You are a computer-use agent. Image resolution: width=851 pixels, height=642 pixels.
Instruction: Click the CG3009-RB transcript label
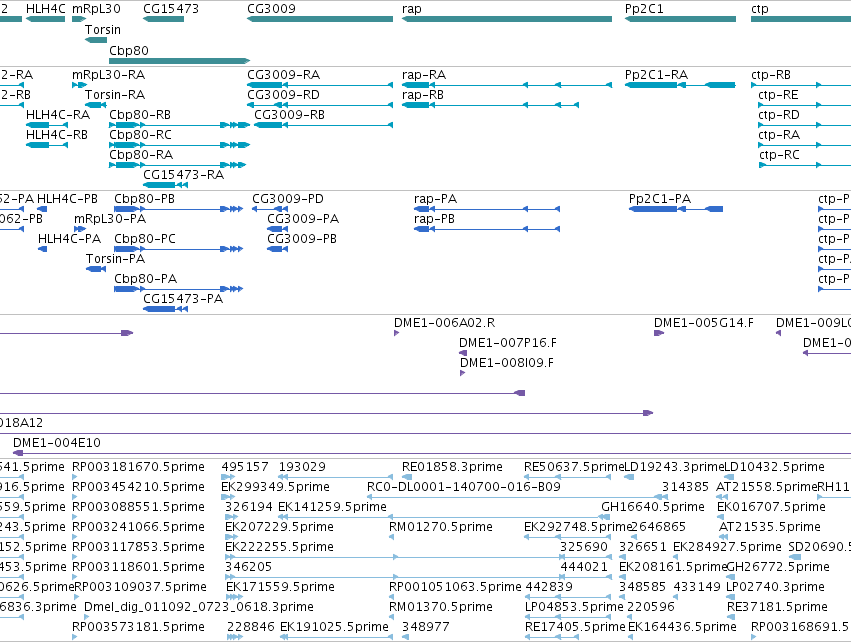[x=290, y=115]
